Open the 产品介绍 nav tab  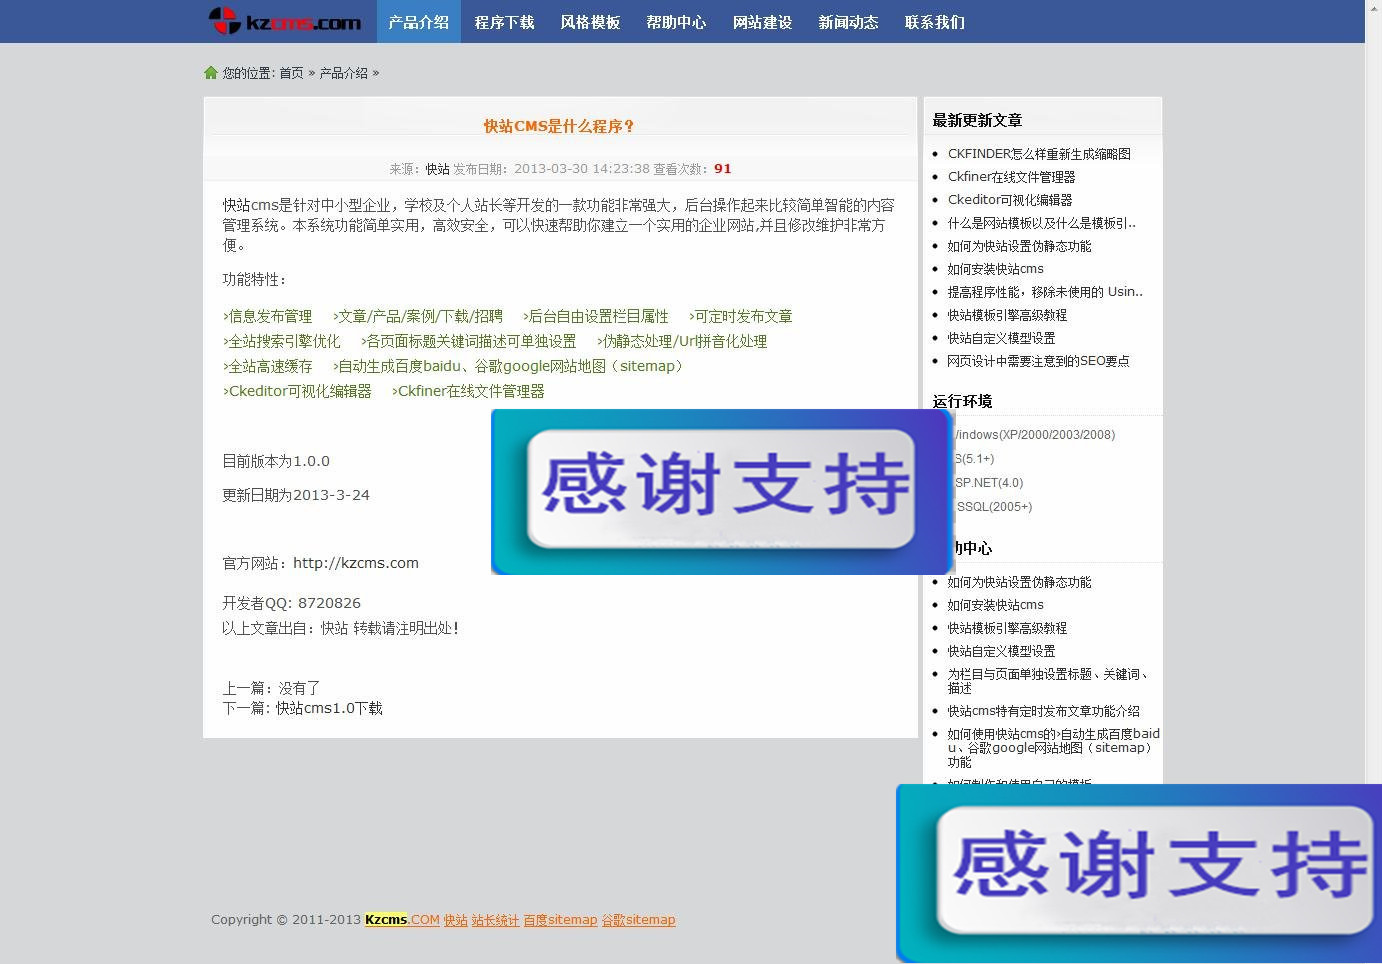click(418, 21)
